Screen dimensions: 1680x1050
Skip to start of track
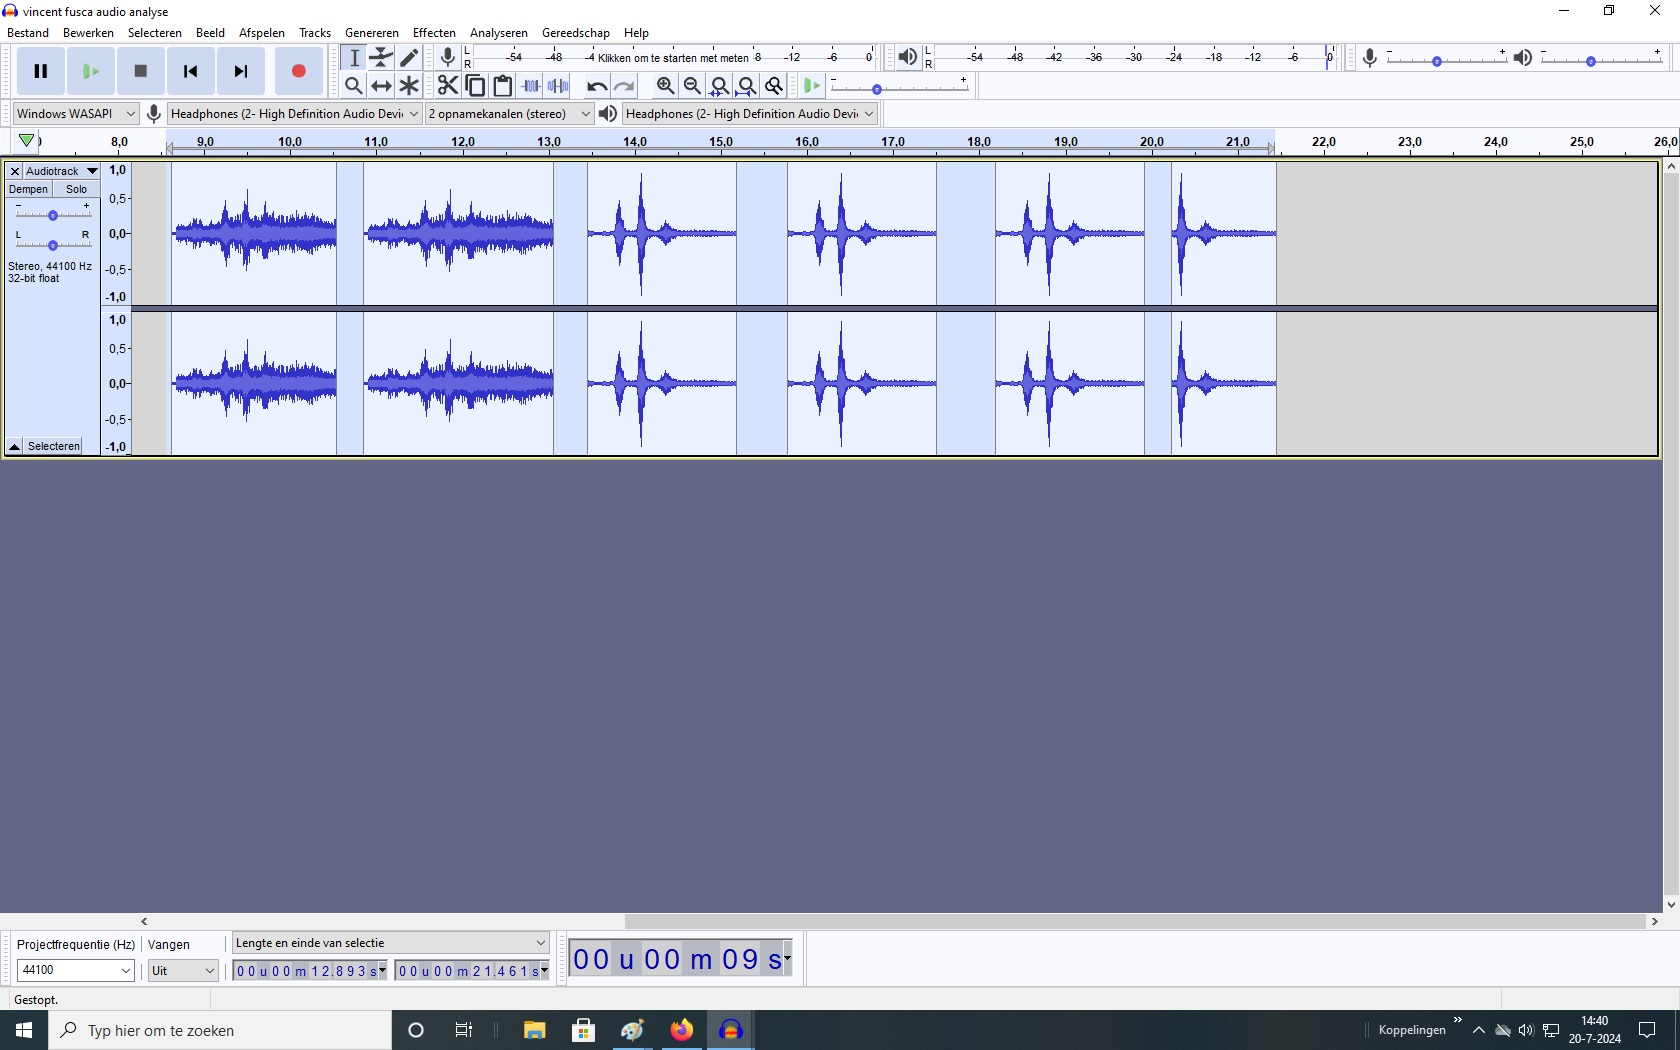[x=190, y=71]
